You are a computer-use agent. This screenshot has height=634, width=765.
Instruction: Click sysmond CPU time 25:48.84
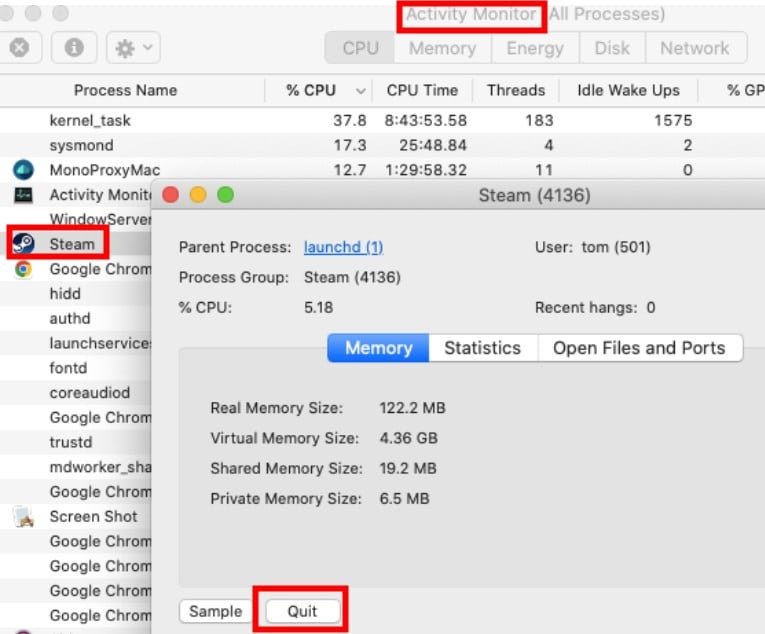tap(433, 145)
